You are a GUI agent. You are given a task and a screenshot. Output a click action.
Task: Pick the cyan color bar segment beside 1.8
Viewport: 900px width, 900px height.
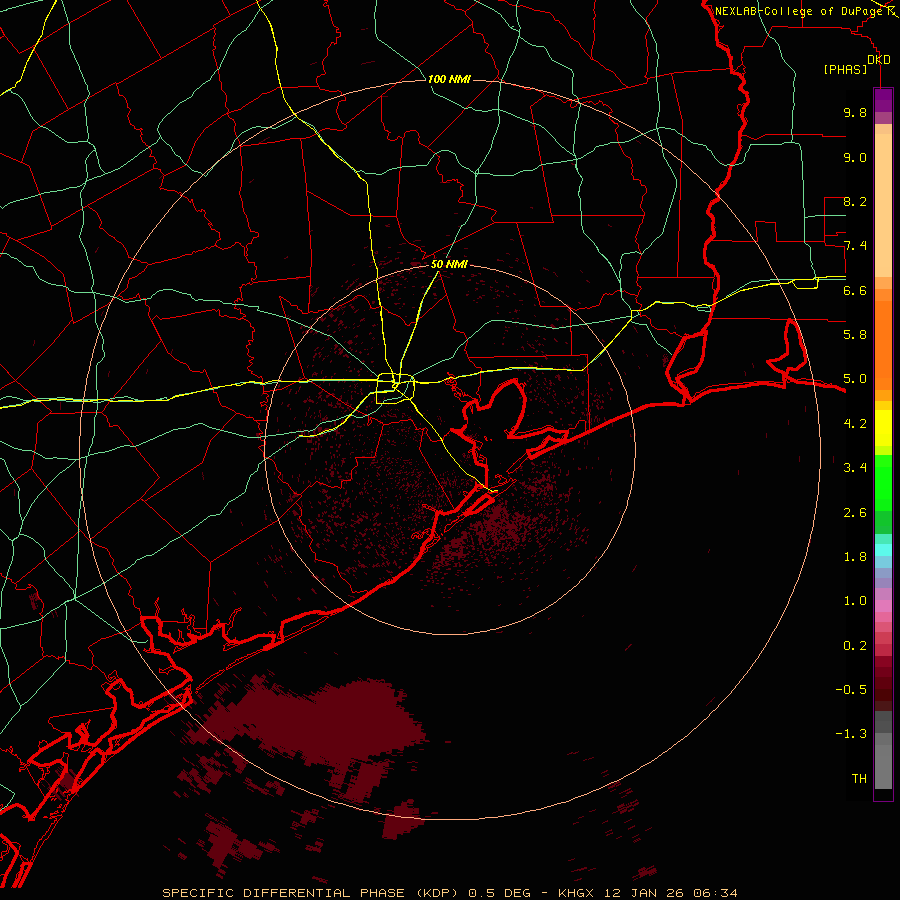[x=883, y=550]
